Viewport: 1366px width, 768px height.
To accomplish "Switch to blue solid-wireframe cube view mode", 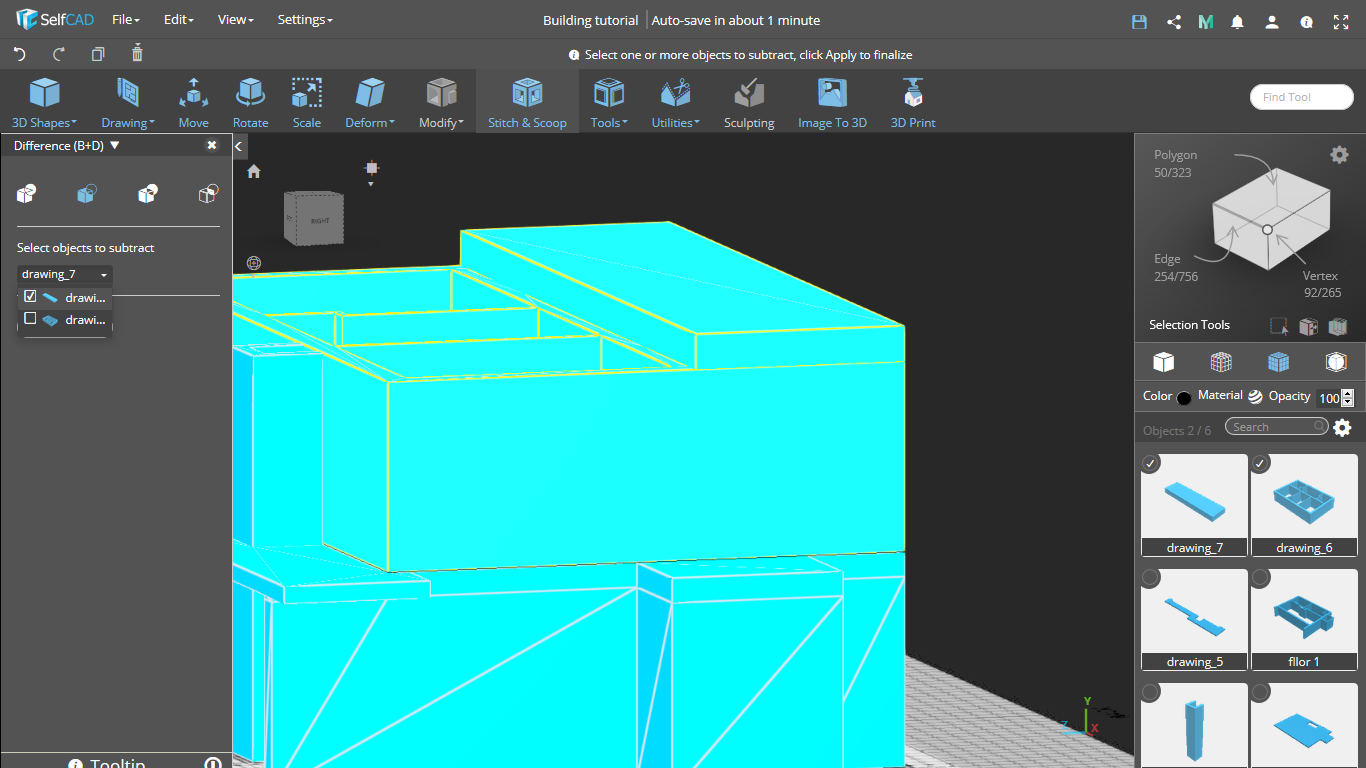I will [1278, 361].
